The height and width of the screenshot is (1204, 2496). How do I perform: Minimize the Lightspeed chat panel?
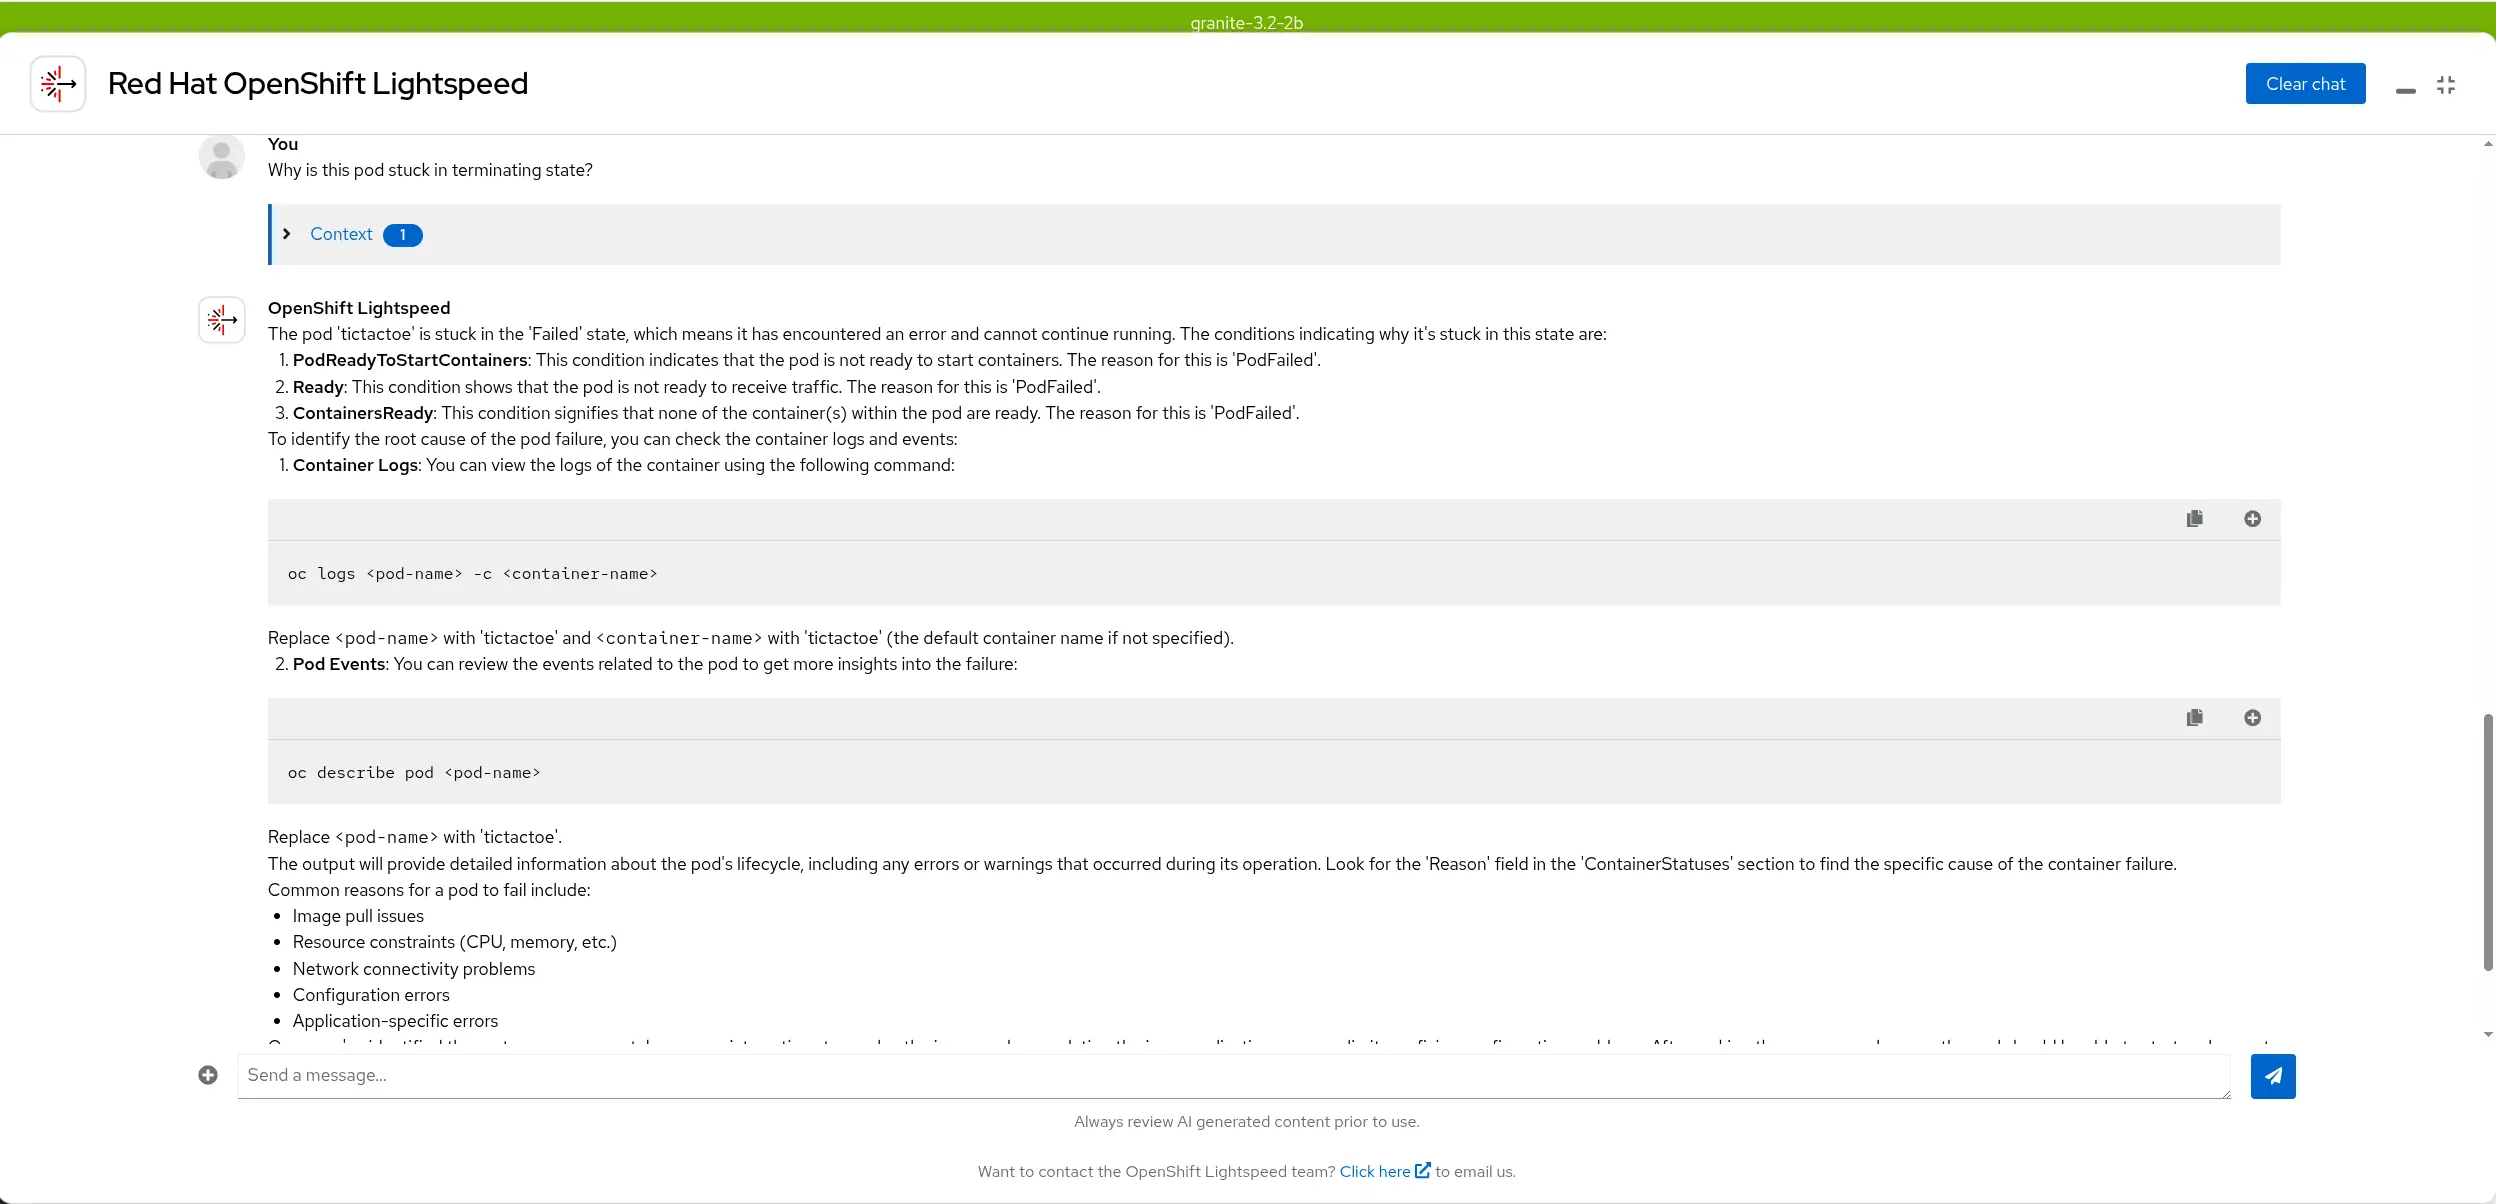point(2405,91)
